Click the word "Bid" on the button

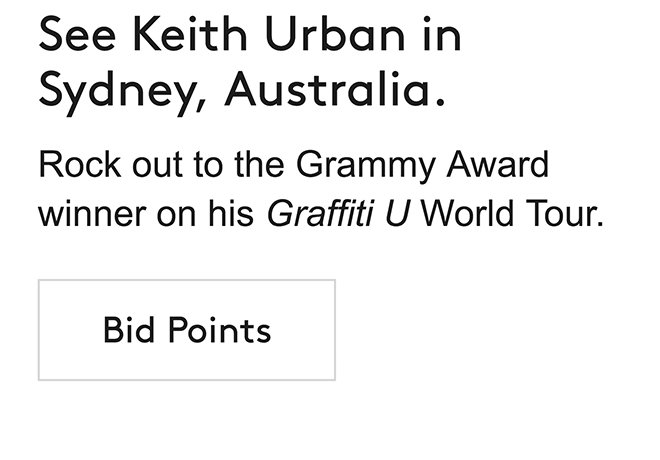click(x=126, y=330)
